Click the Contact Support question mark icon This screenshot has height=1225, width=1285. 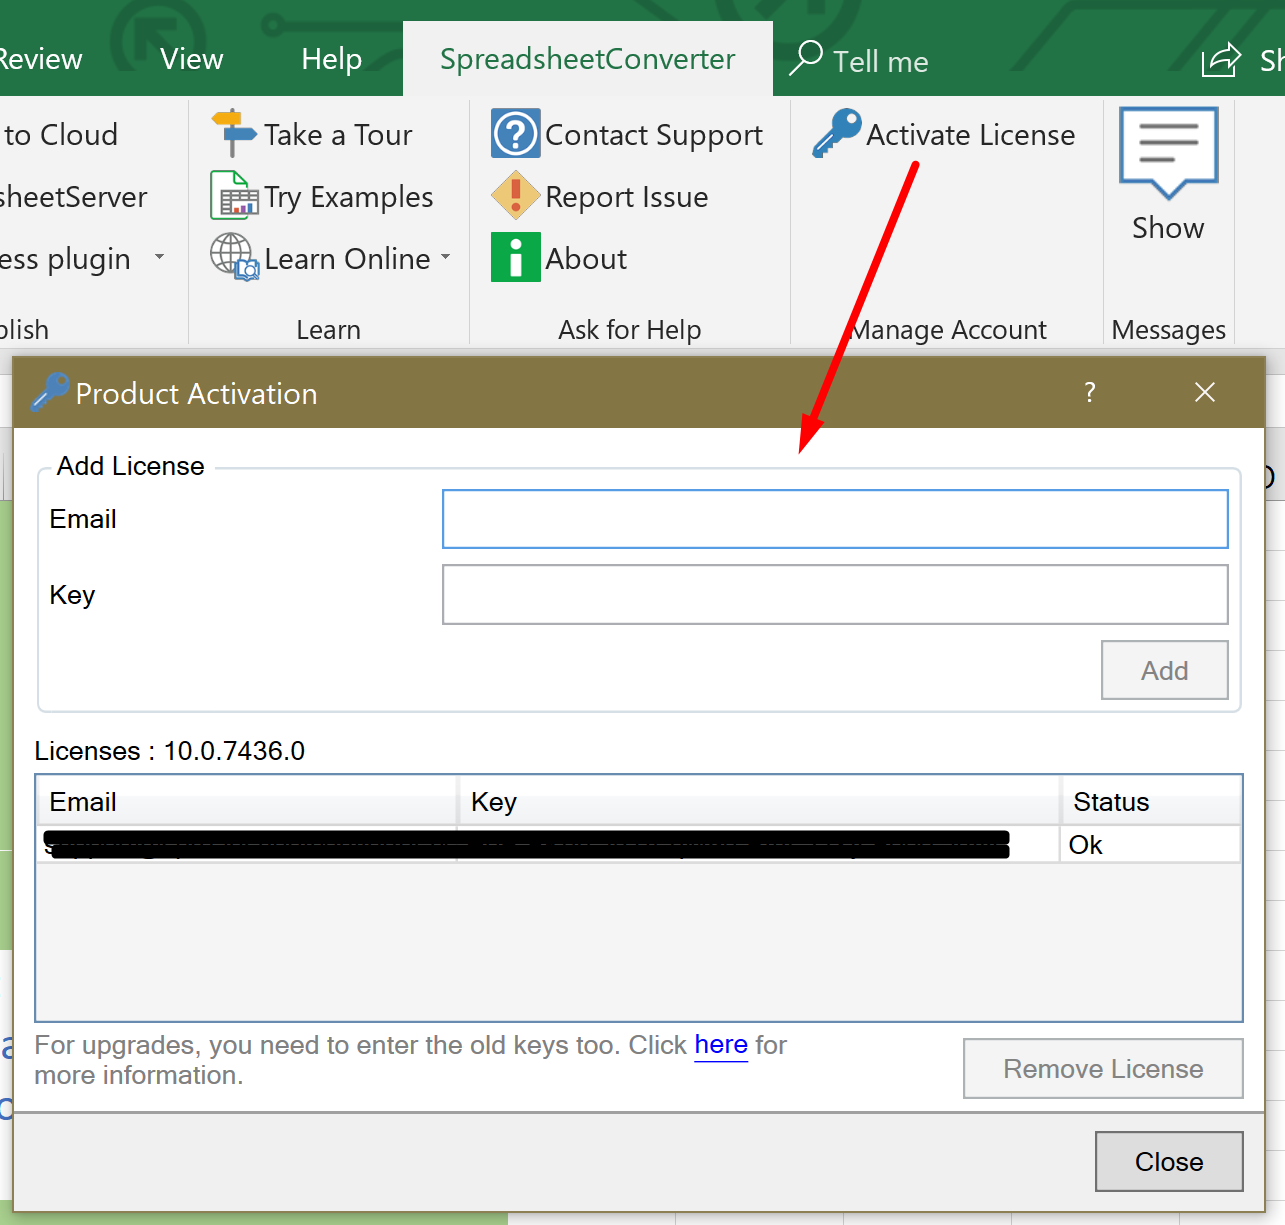coord(516,134)
